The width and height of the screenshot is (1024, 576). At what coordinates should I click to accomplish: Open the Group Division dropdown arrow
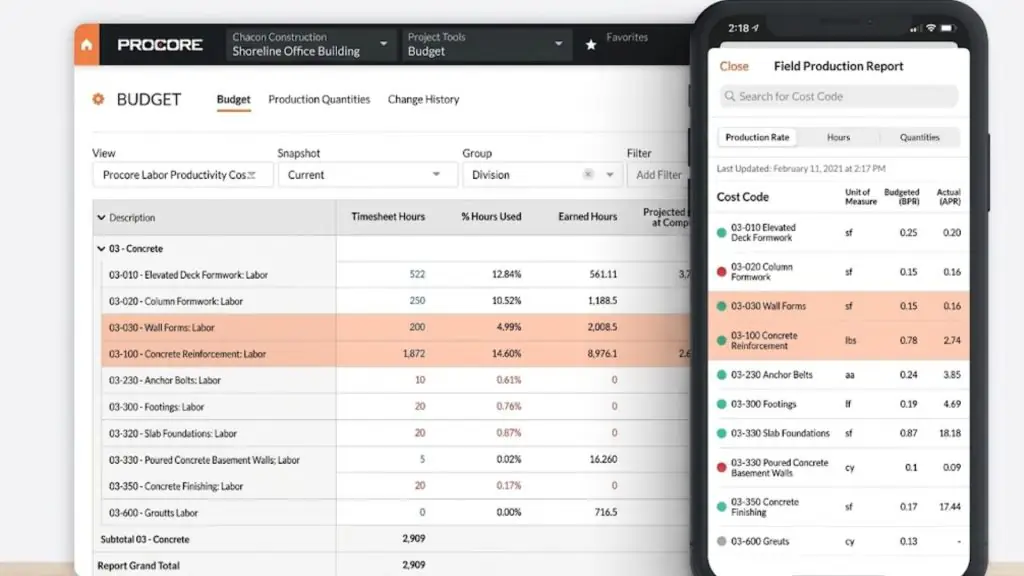[609, 175]
